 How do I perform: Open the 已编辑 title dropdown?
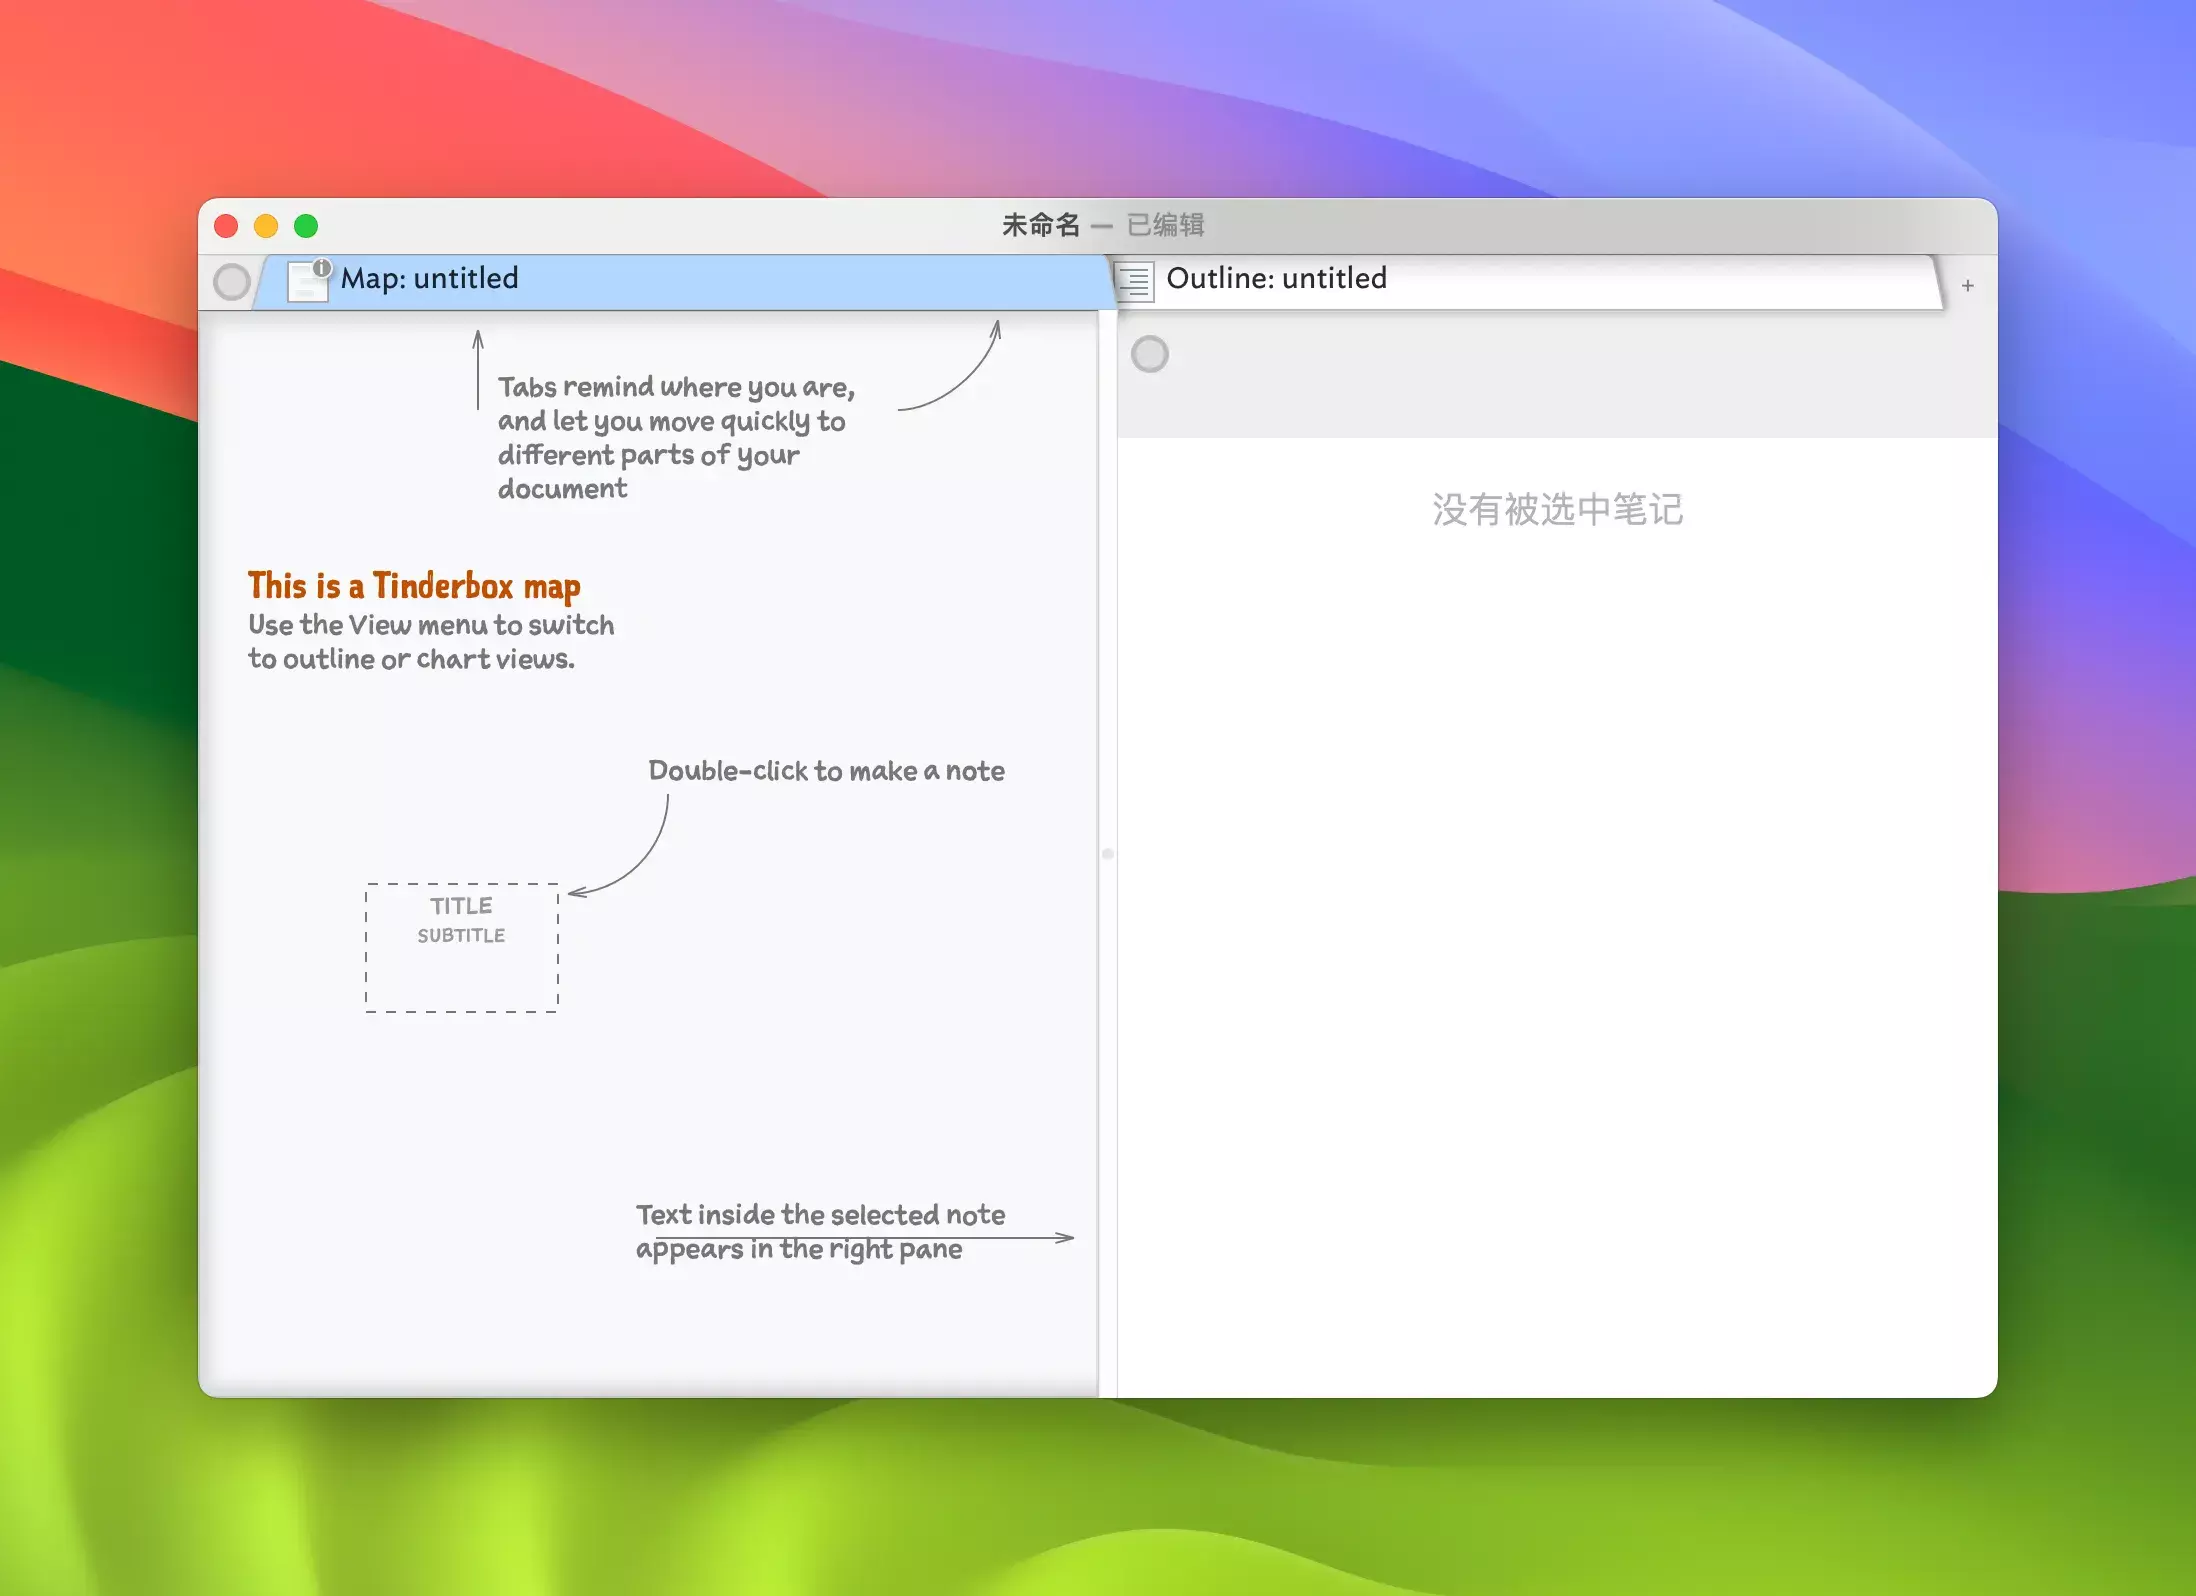click(x=1165, y=226)
